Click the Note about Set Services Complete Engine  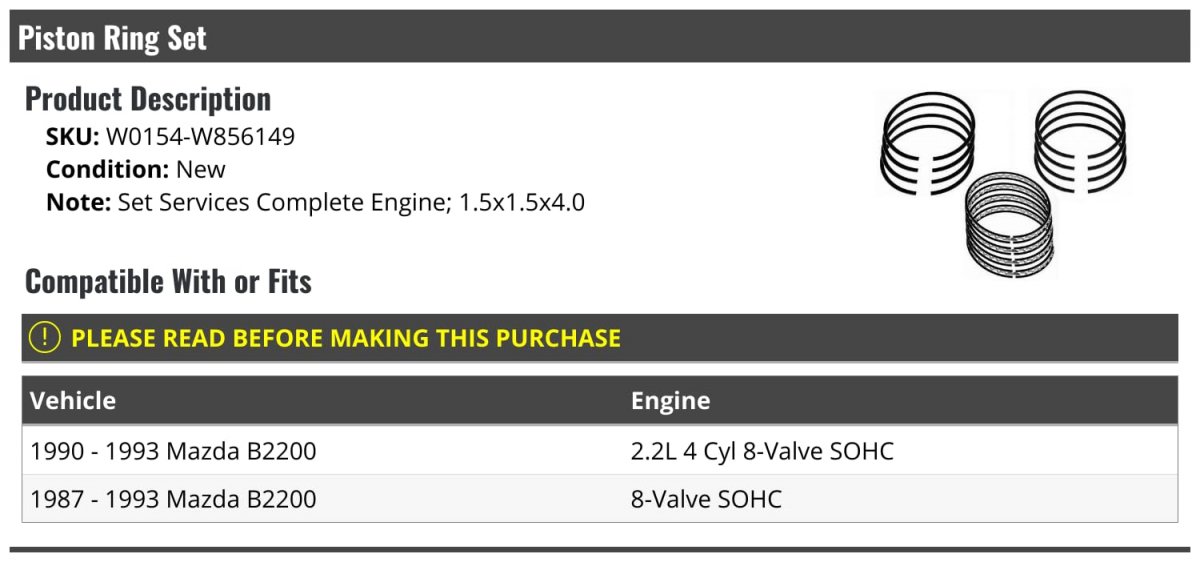pyautogui.click(x=315, y=203)
